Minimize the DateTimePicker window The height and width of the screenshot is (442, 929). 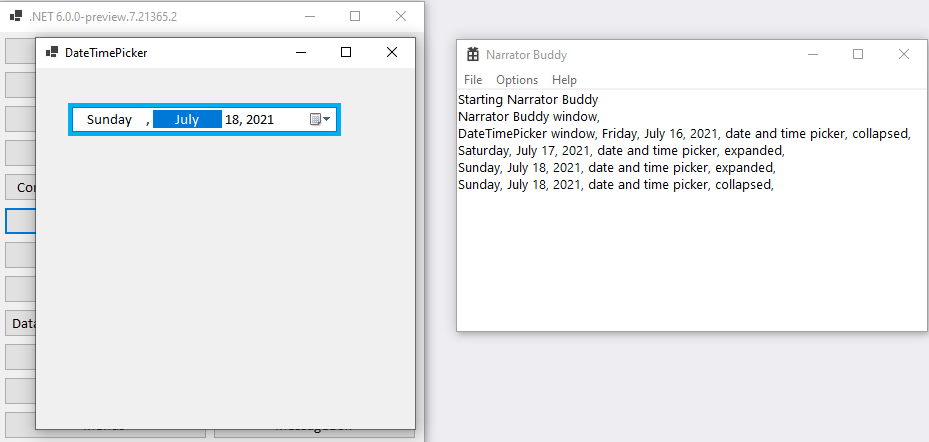click(x=301, y=52)
